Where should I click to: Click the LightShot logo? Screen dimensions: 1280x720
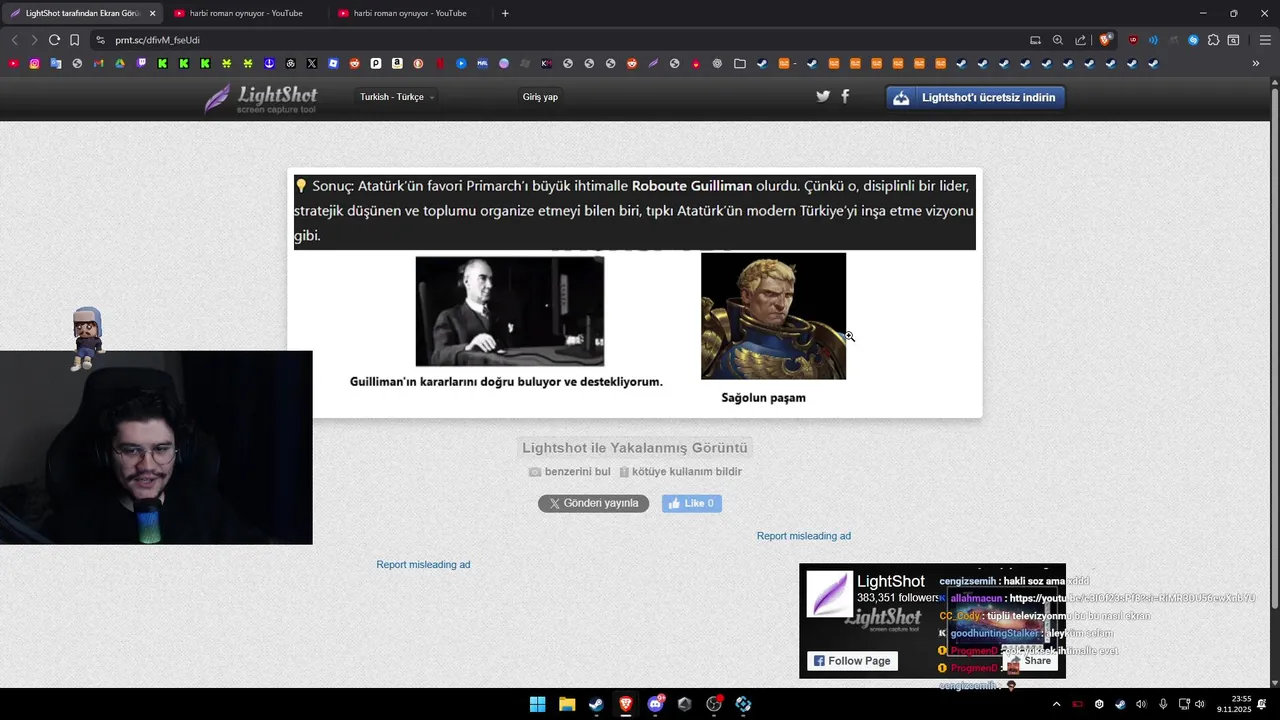point(261,98)
